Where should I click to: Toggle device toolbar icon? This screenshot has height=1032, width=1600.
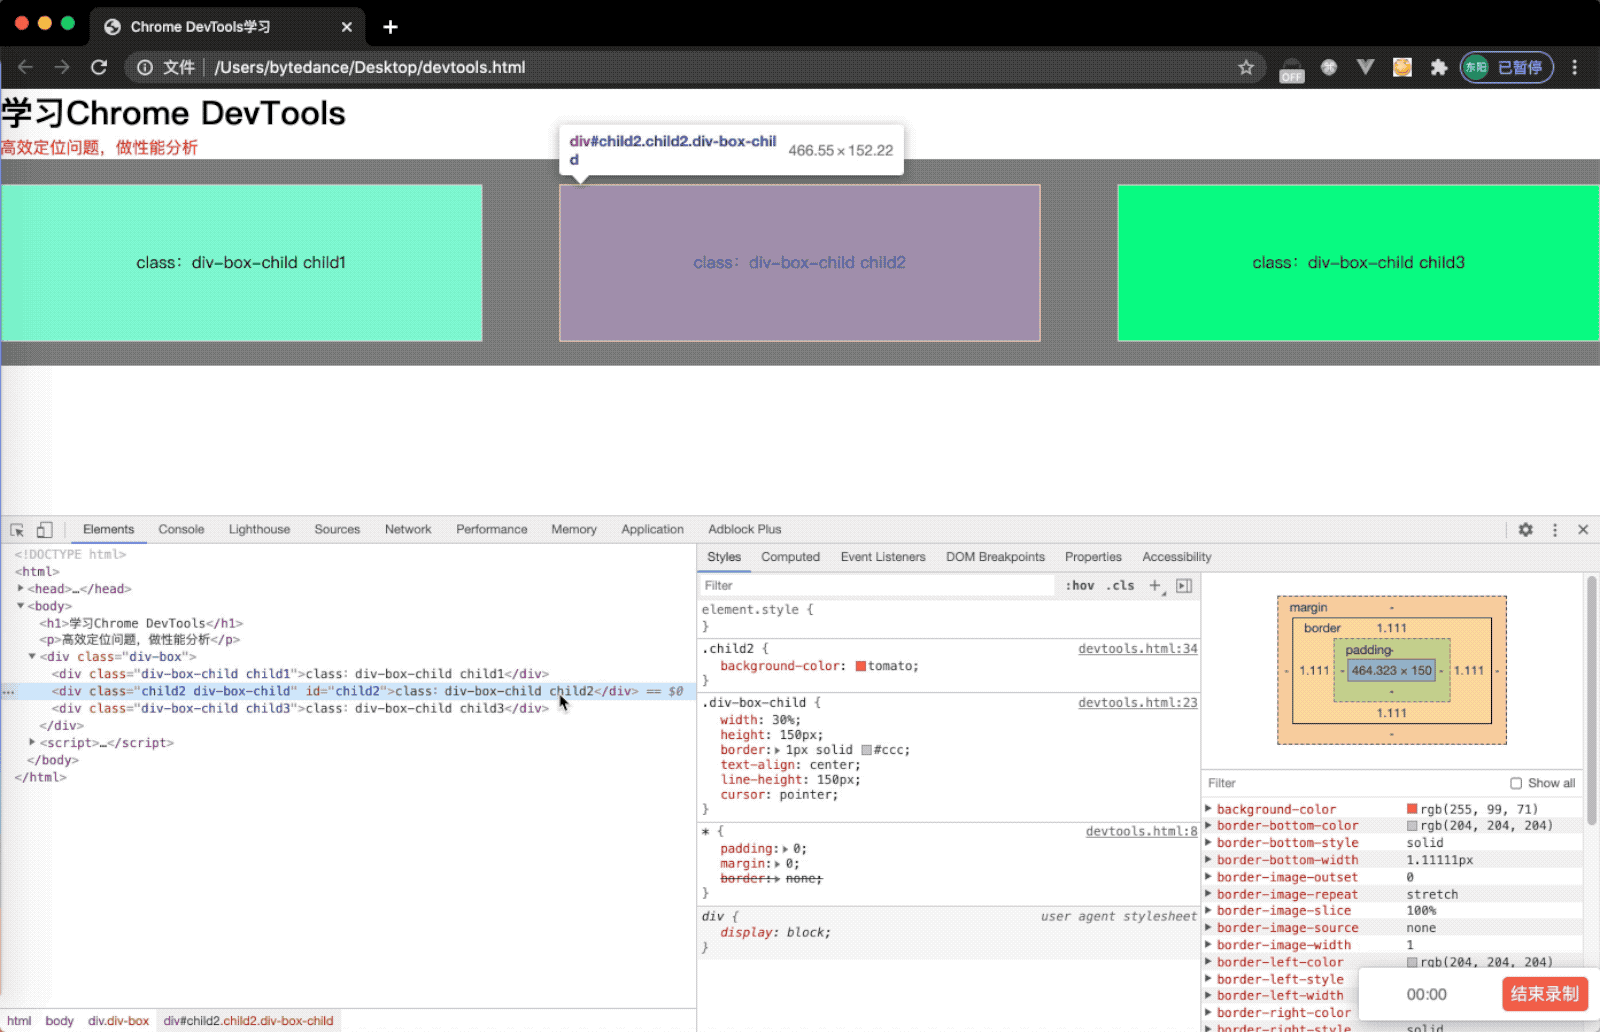[44, 530]
